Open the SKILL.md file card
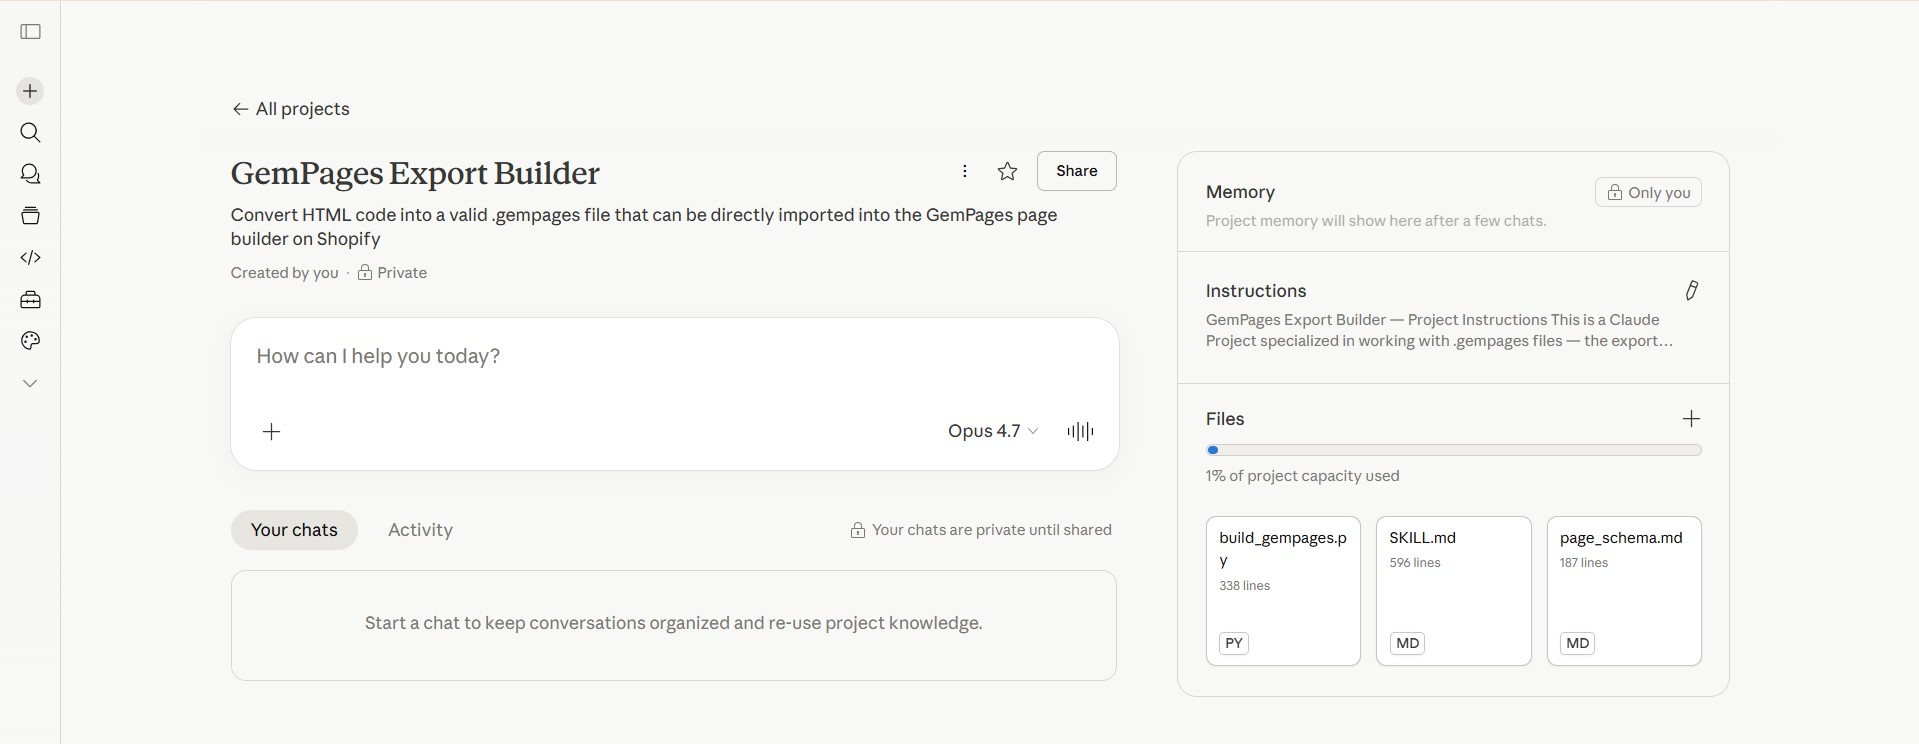This screenshot has width=1919, height=744. [1453, 591]
